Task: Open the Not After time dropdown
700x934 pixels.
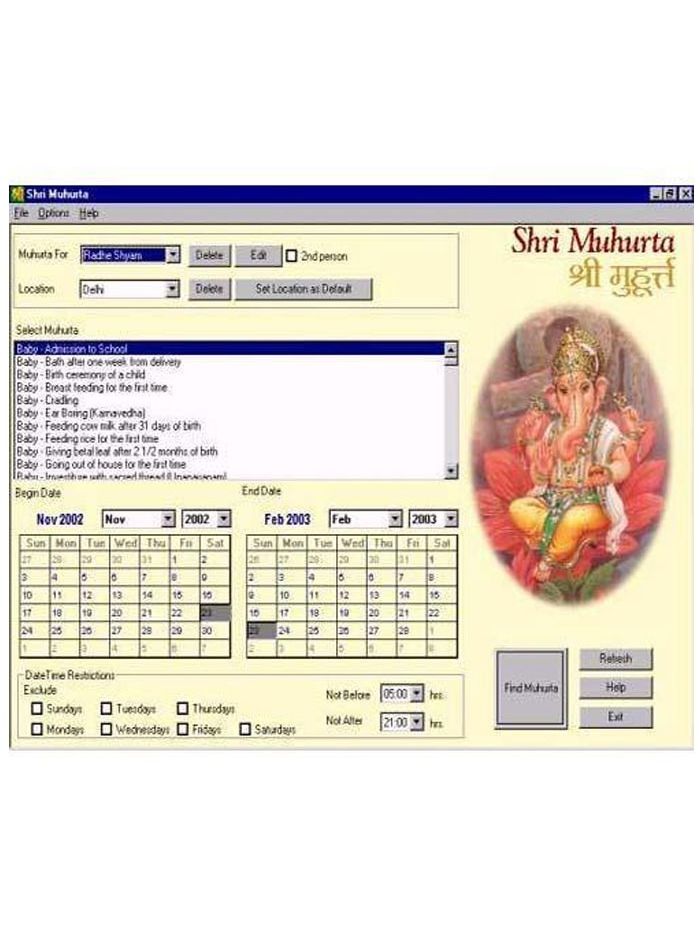Action: click(x=417, y=722)
